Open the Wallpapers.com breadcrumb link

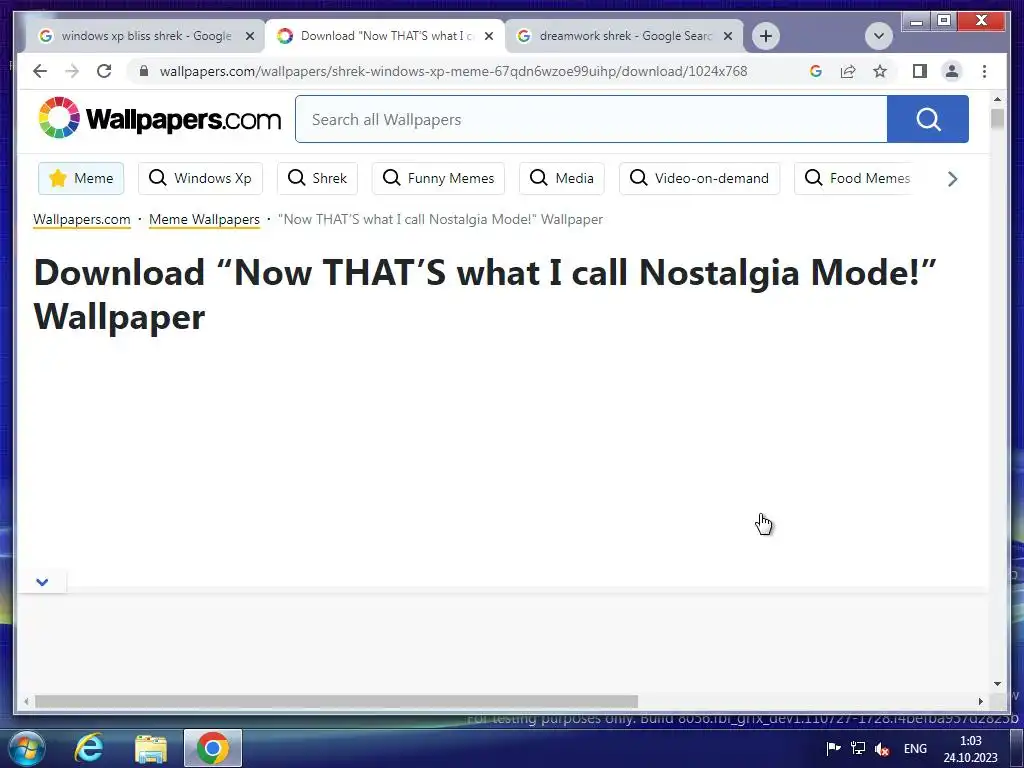point(82,219)
